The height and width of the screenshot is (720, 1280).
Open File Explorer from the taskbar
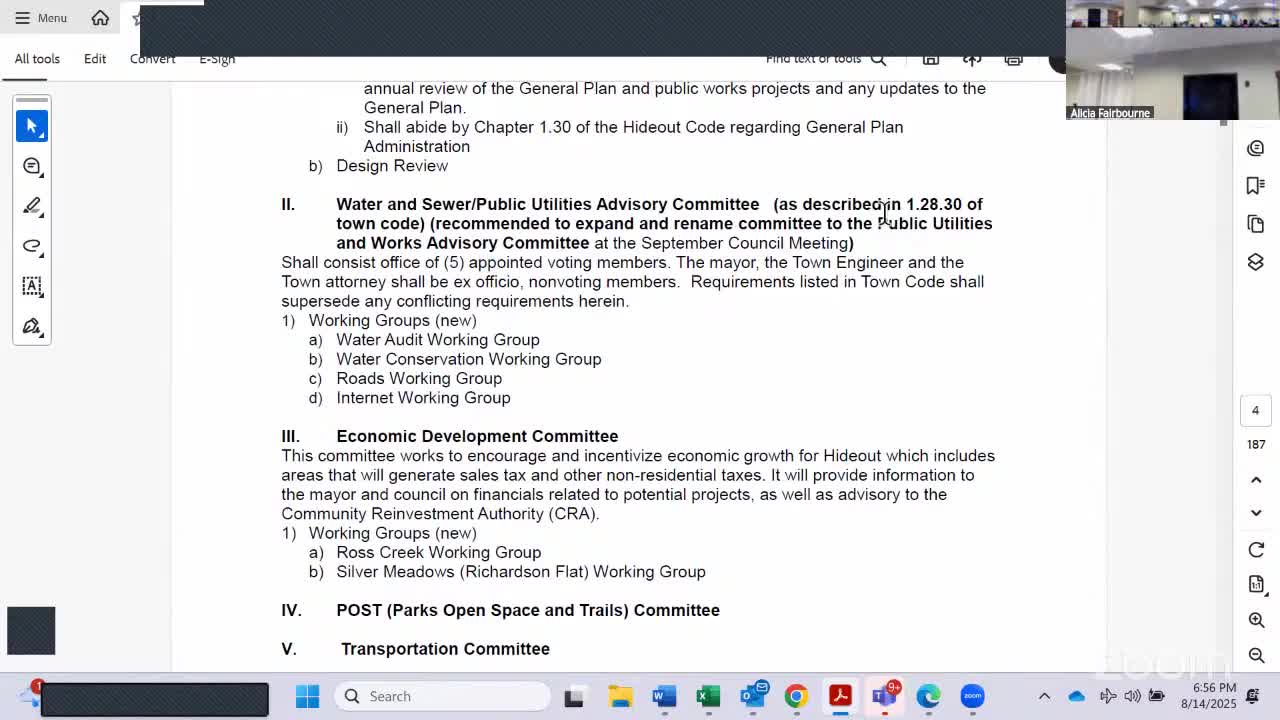(620, 696)
